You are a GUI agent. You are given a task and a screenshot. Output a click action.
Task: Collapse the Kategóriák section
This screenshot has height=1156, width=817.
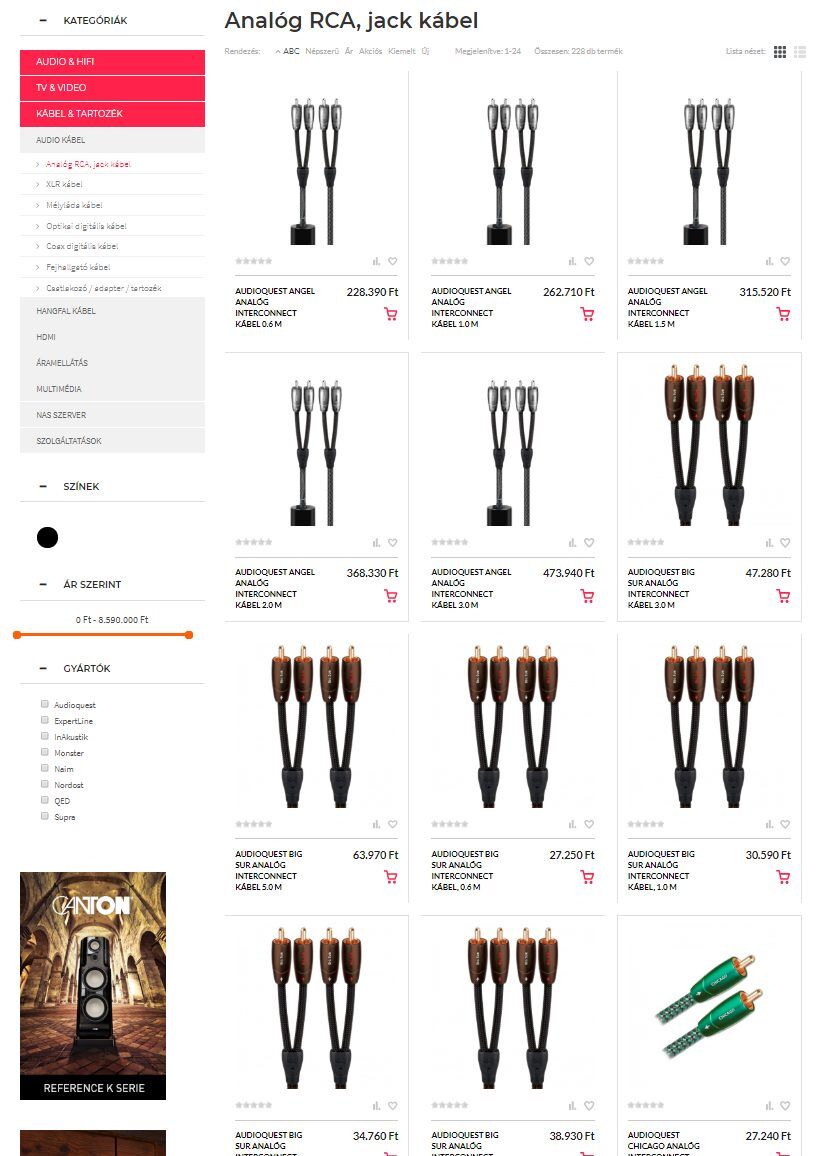(x=43, y=21)
